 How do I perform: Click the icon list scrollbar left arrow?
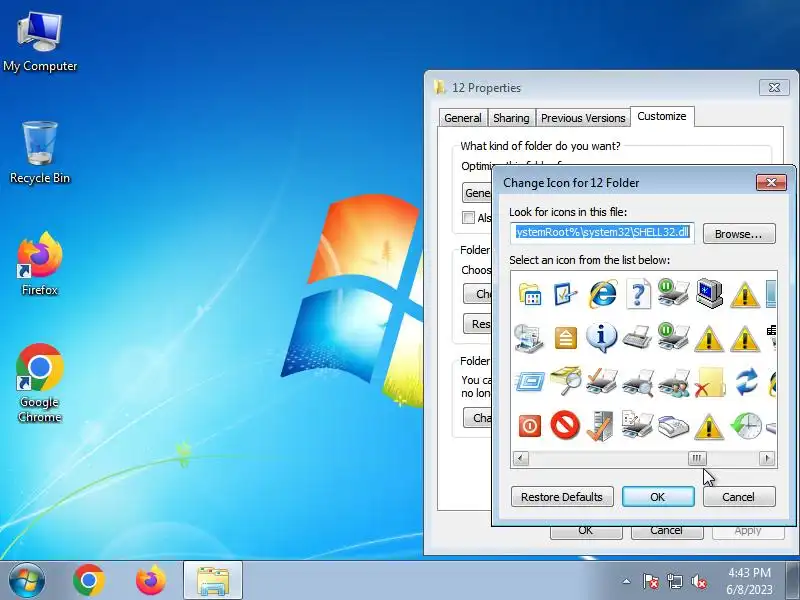[x=520, y=458]
